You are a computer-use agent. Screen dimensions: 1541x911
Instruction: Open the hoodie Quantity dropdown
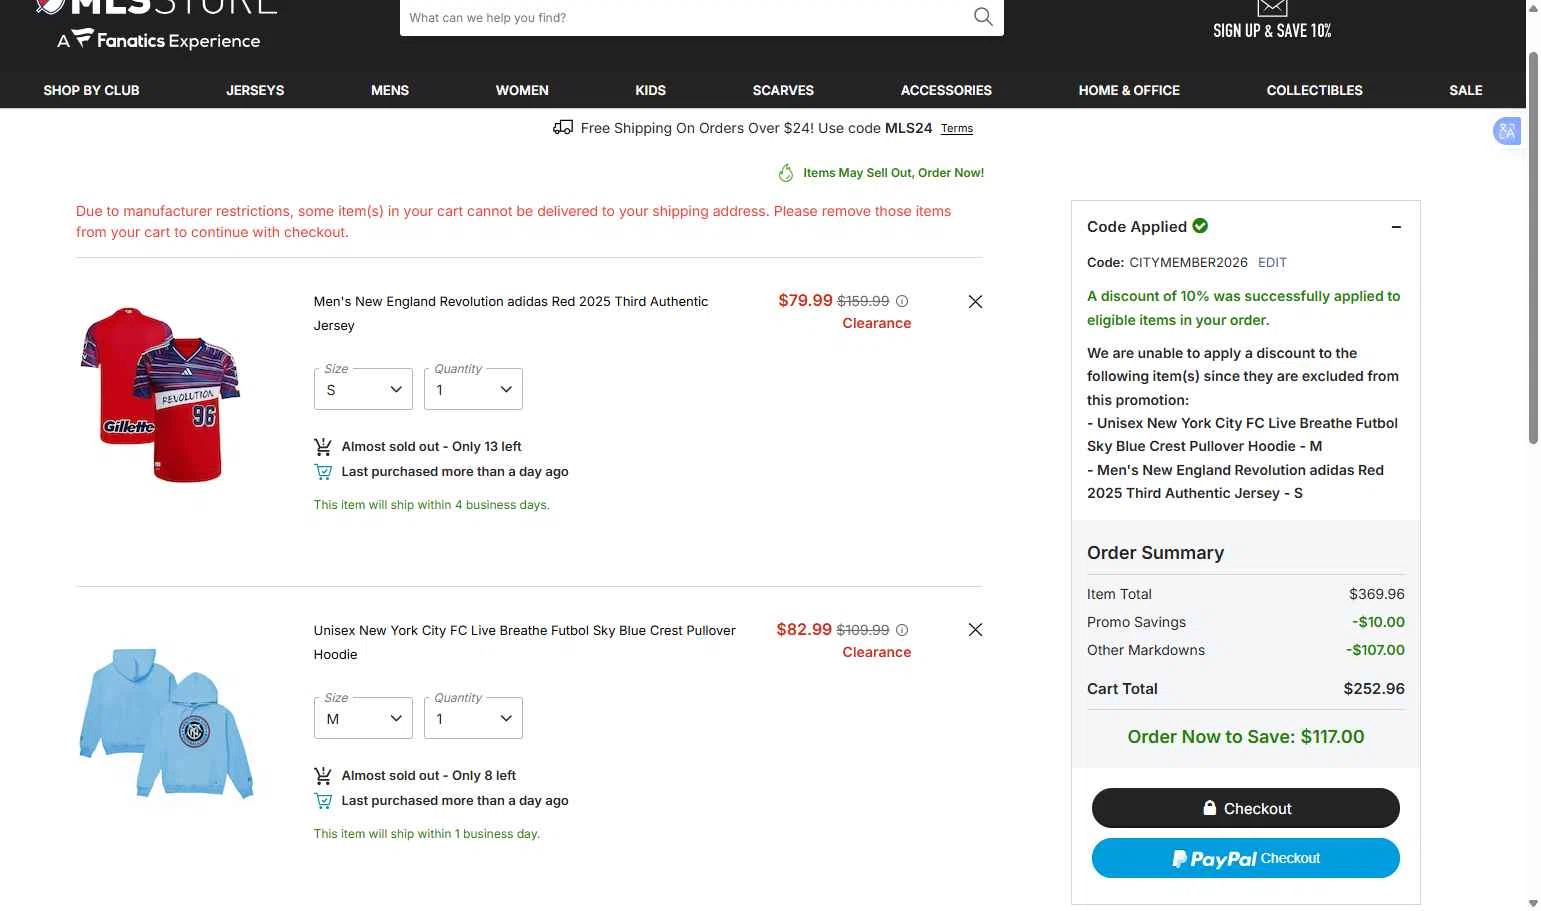click(x=473, y=718)
